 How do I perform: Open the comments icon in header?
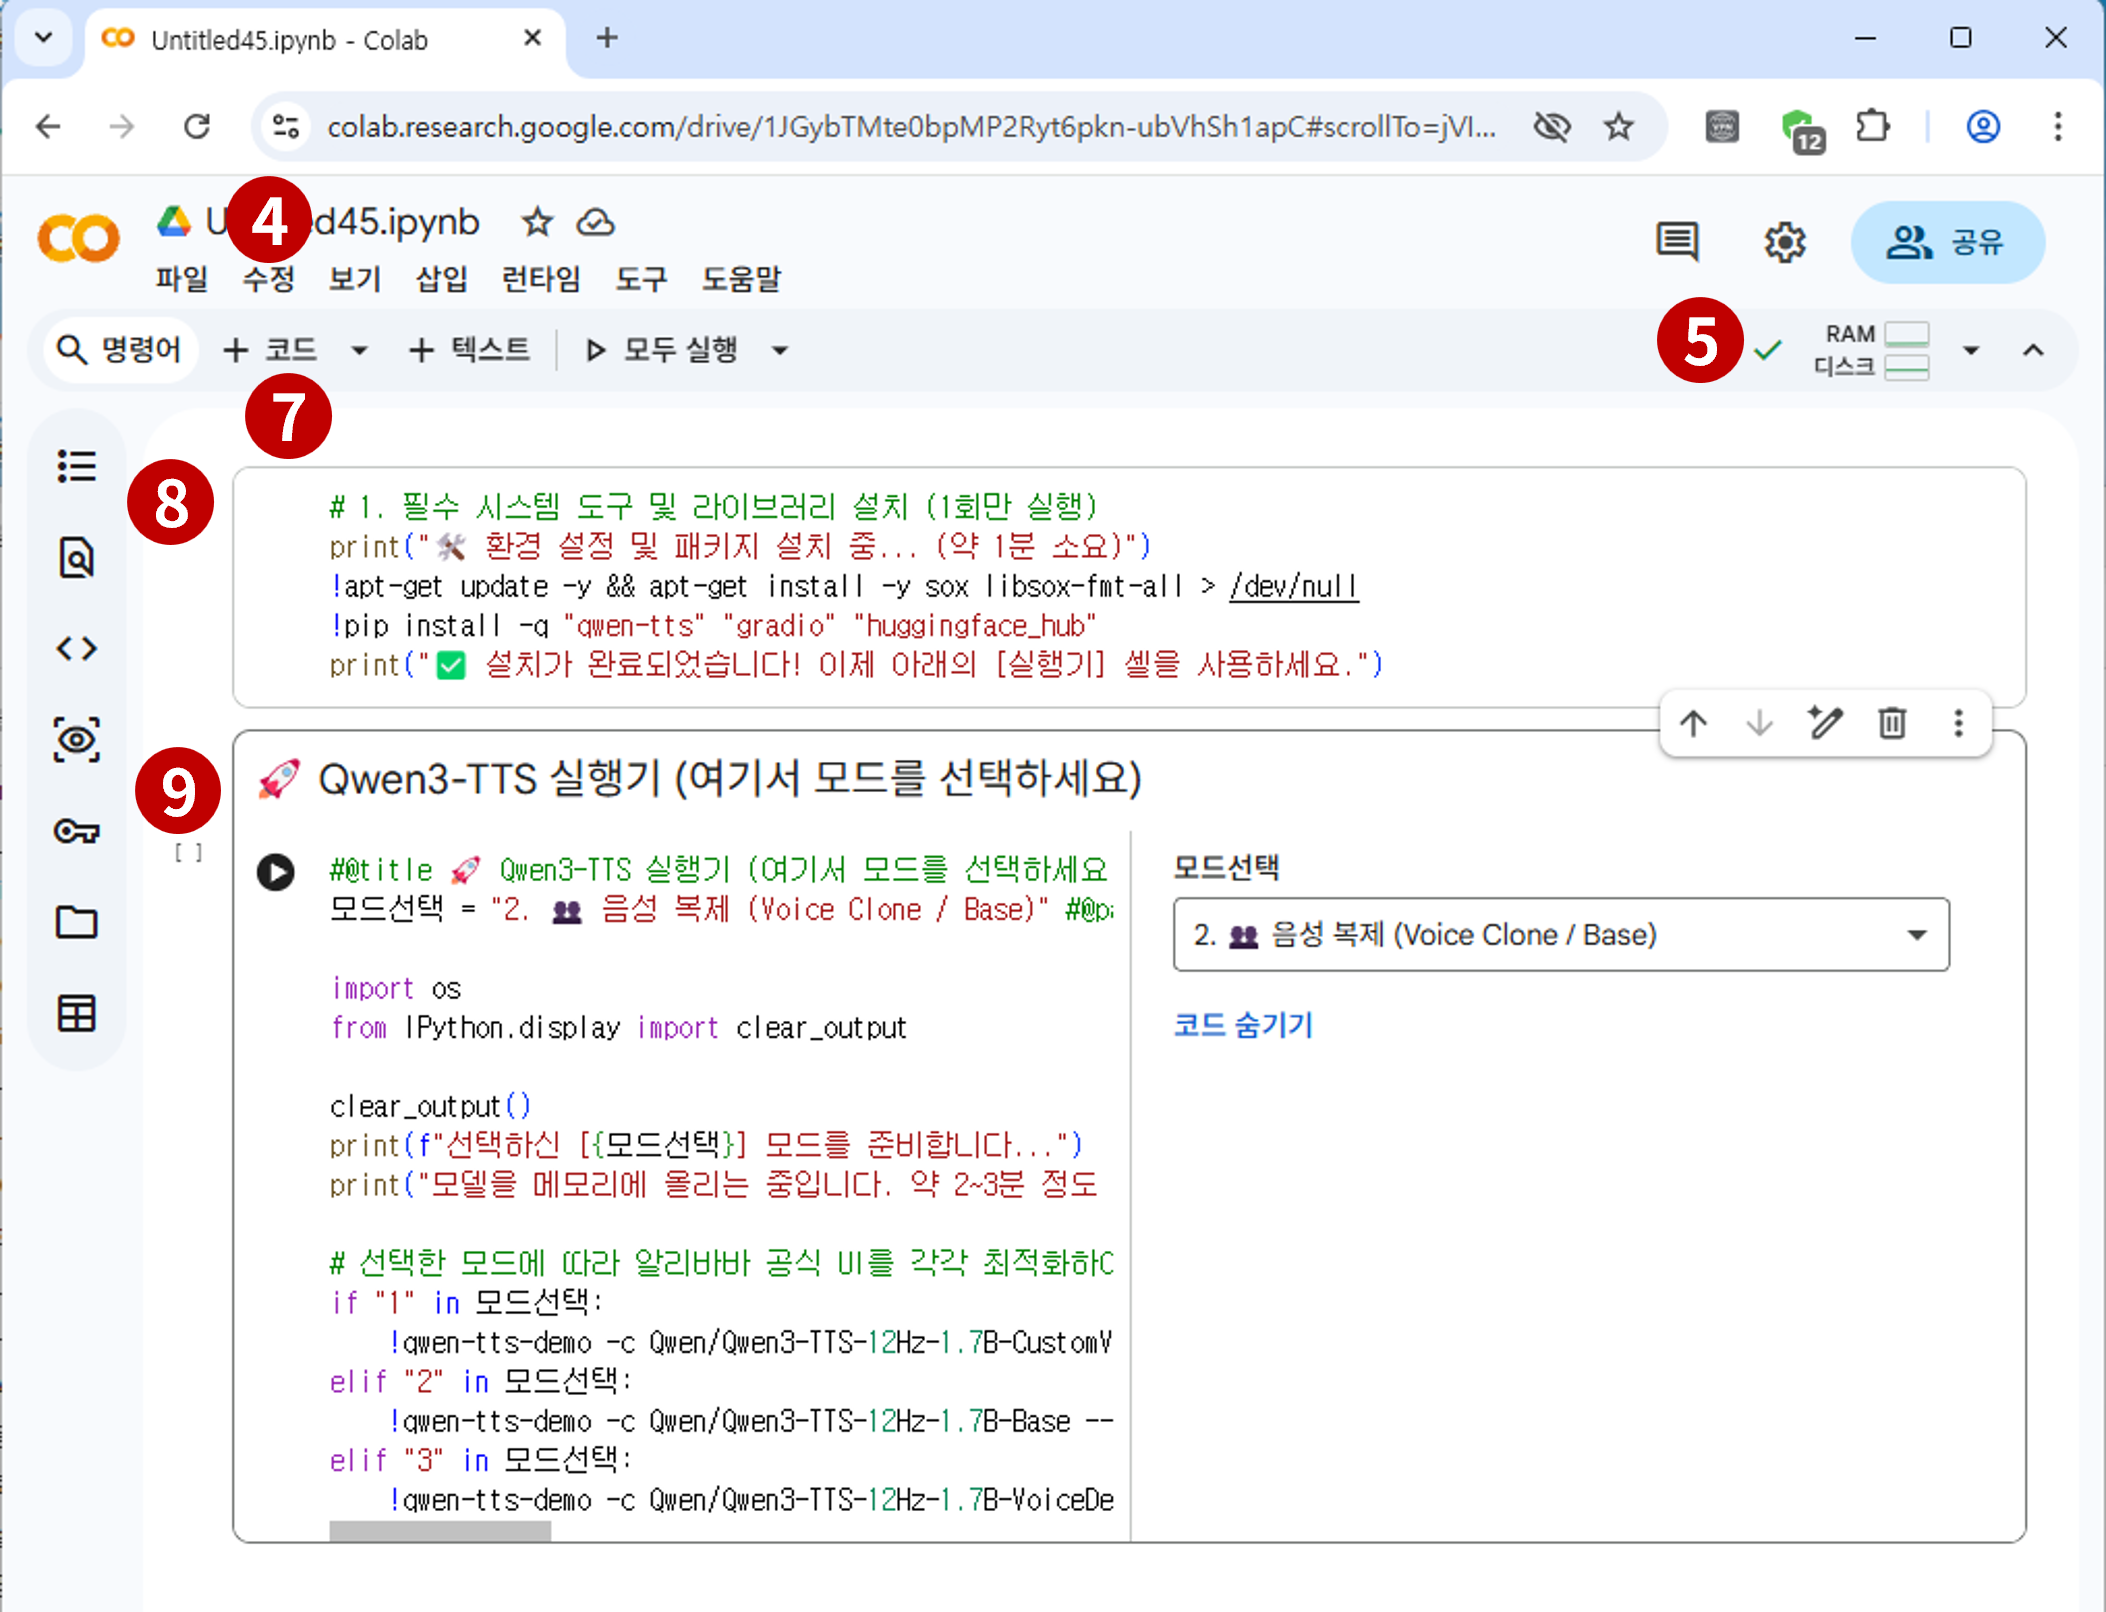click(x=1677, y=241)
